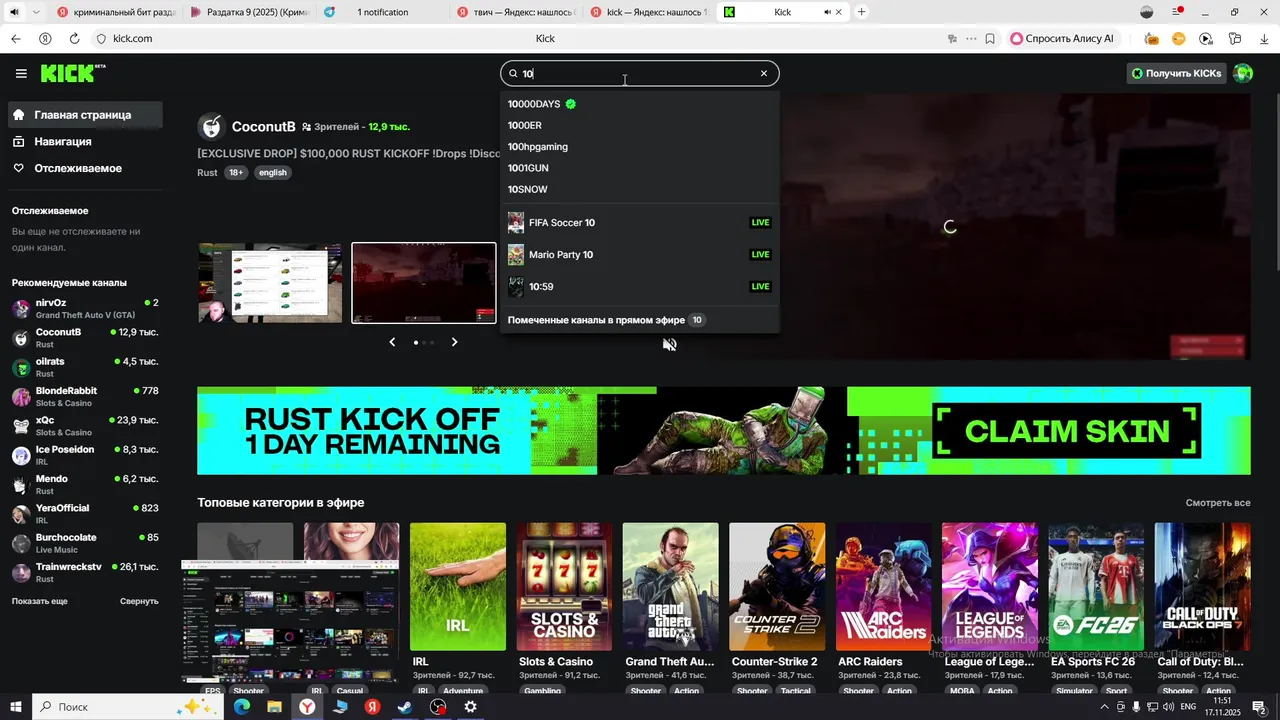1280x720 pixels.
Task: Open the League of Legends category card
Action: tap(990, 587)
